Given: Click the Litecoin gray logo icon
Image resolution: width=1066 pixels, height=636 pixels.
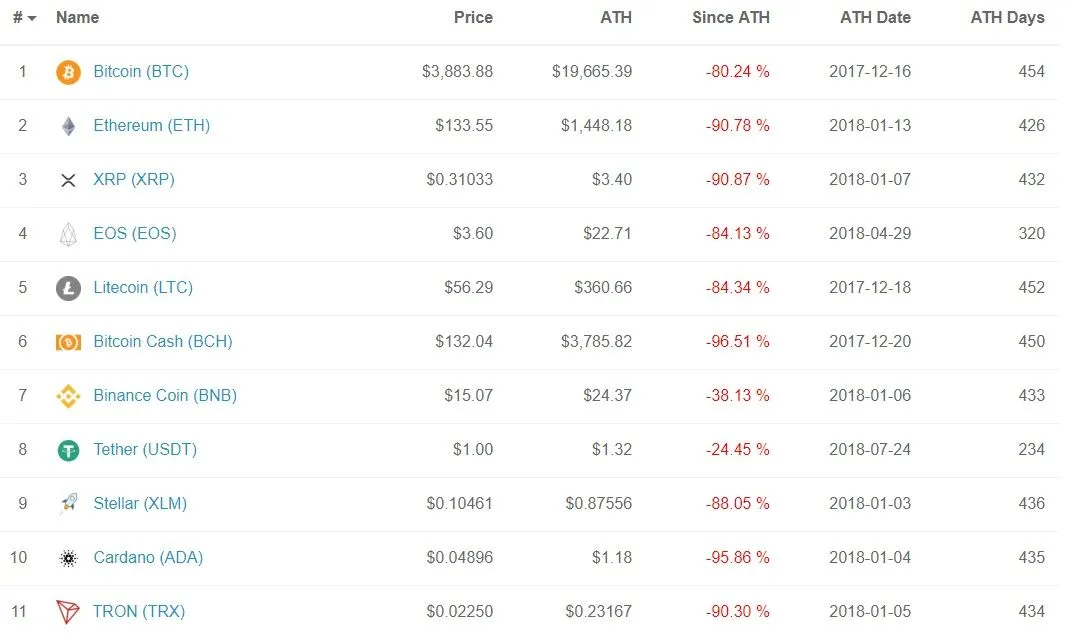Looking at the screenshot, I should click(x=68, y=288).
